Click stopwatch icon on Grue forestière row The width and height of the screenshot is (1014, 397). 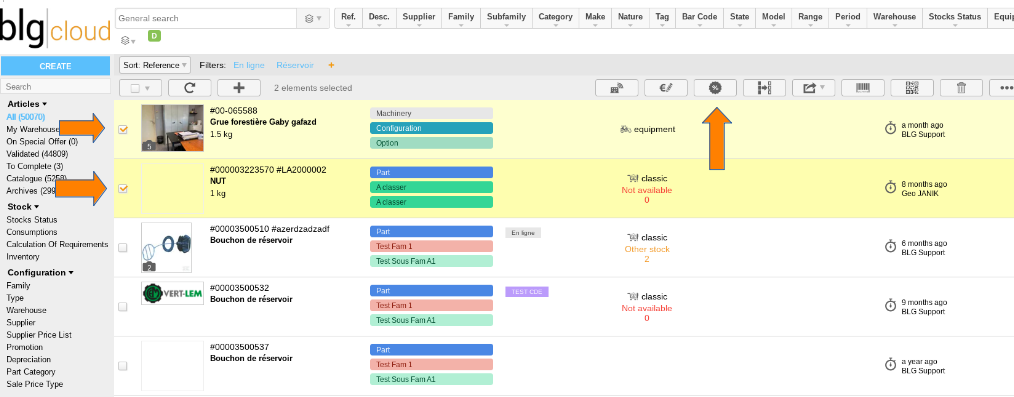pos(890,128)
